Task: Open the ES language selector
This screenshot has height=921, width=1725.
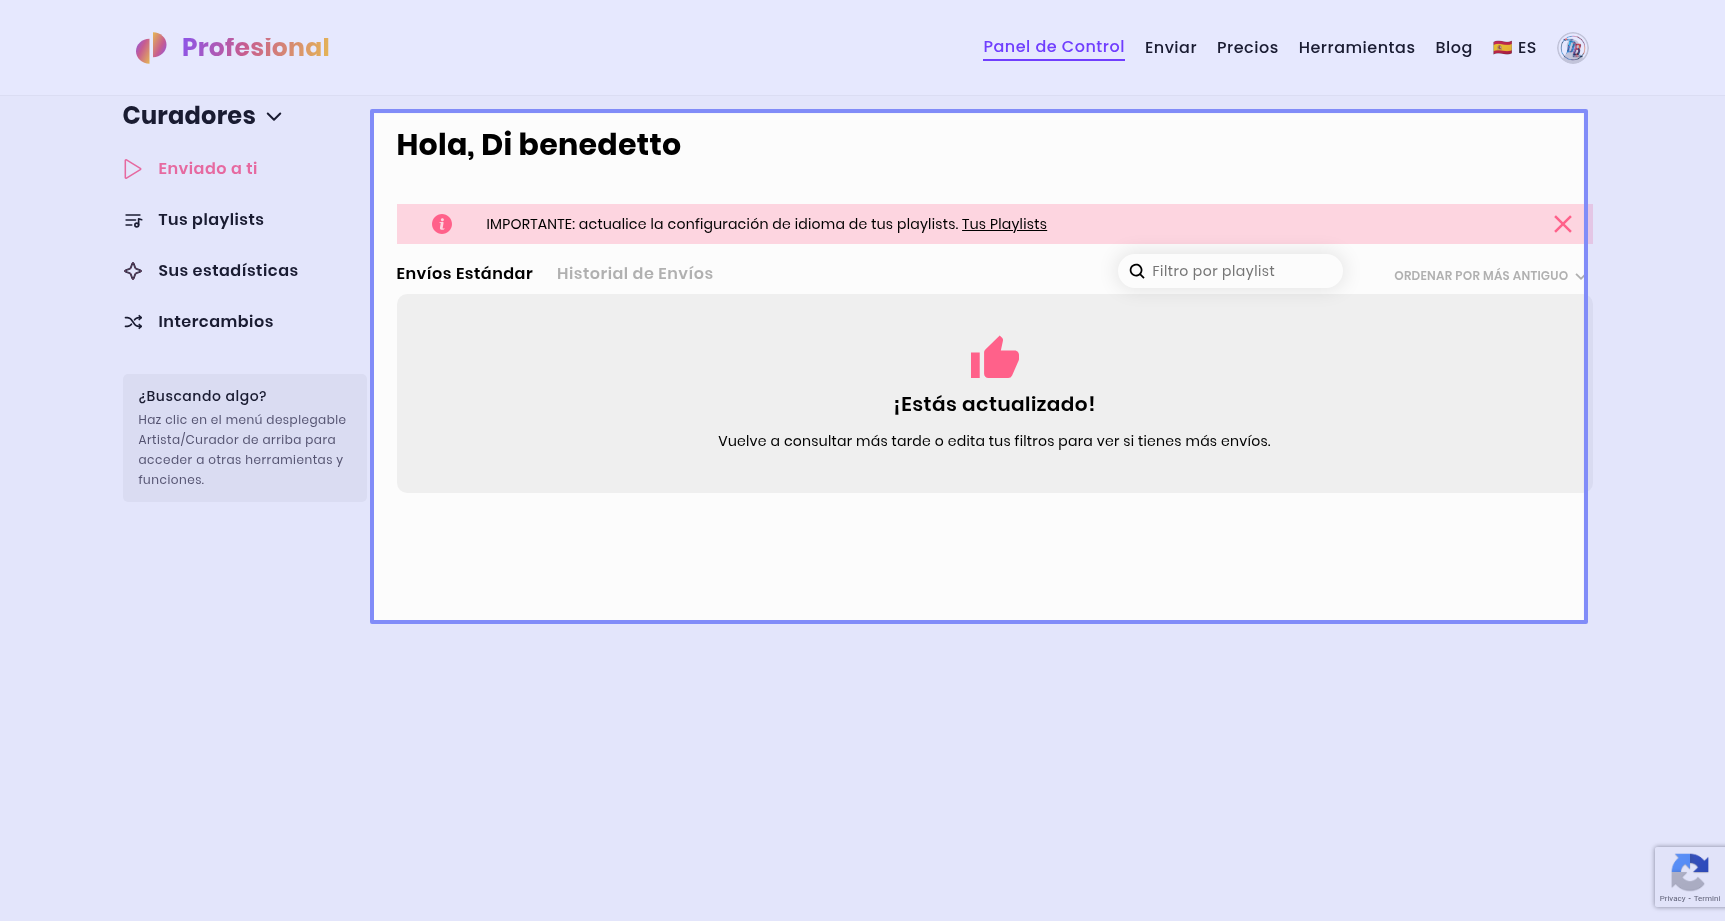Action: 1514,48
